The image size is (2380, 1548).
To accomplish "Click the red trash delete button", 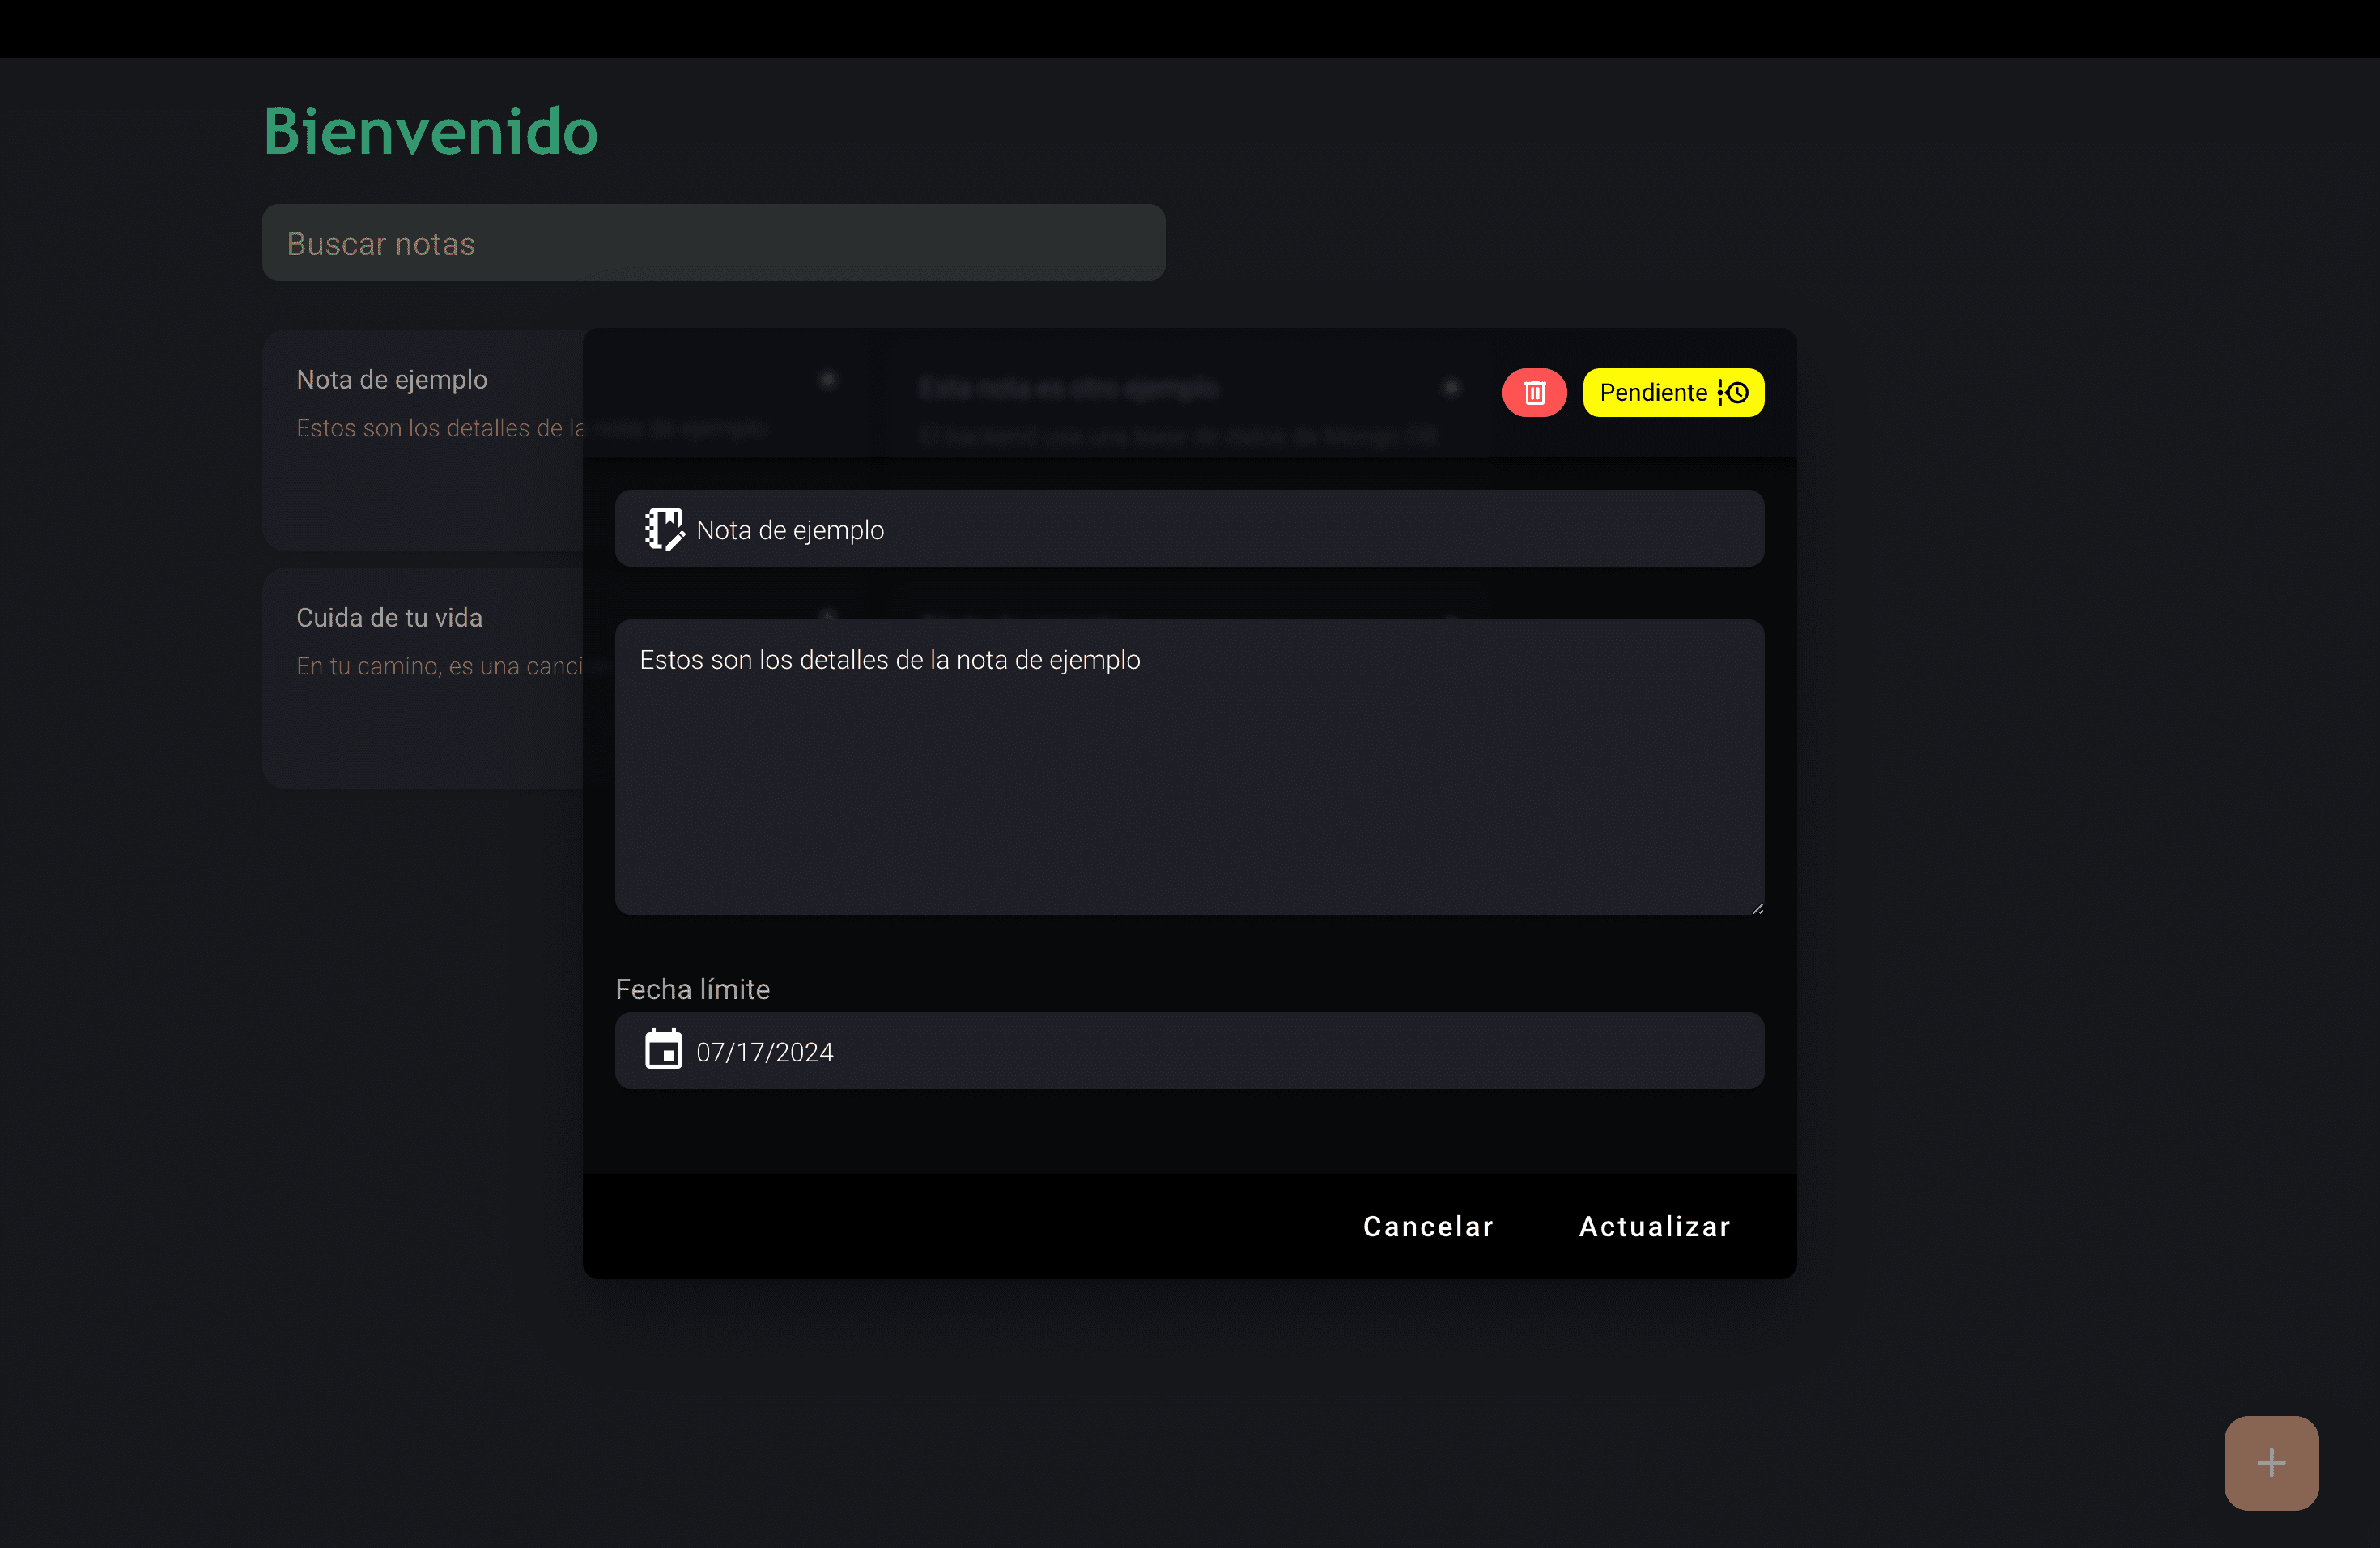I will 1534,392.
